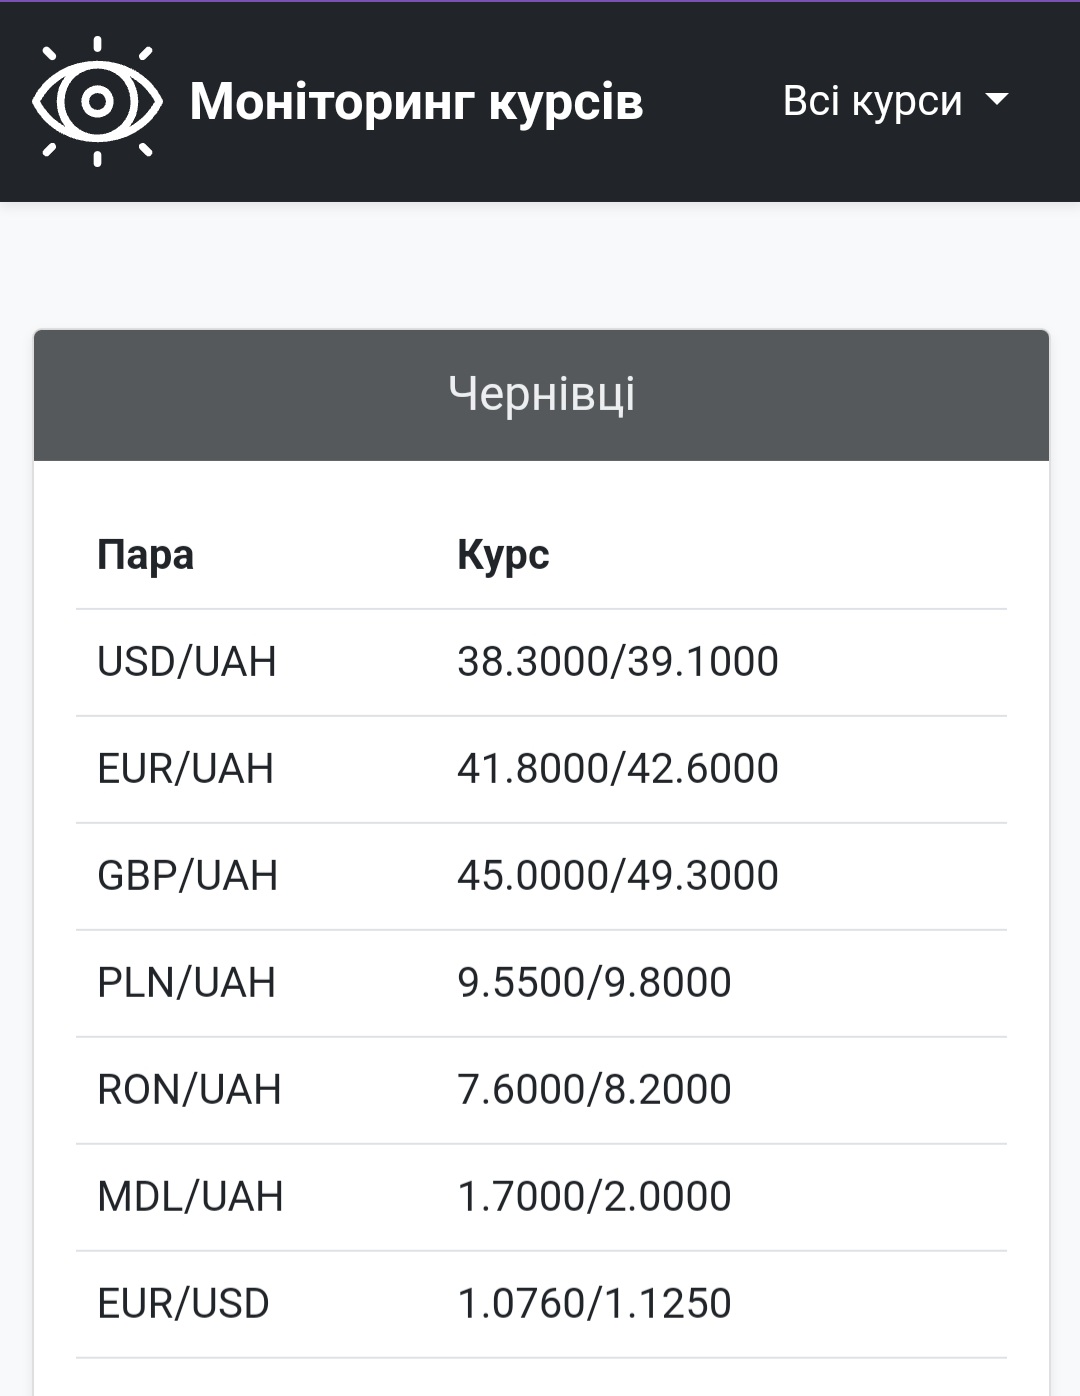
Task: Click the Чернівці card header
Action: point(541,395)
